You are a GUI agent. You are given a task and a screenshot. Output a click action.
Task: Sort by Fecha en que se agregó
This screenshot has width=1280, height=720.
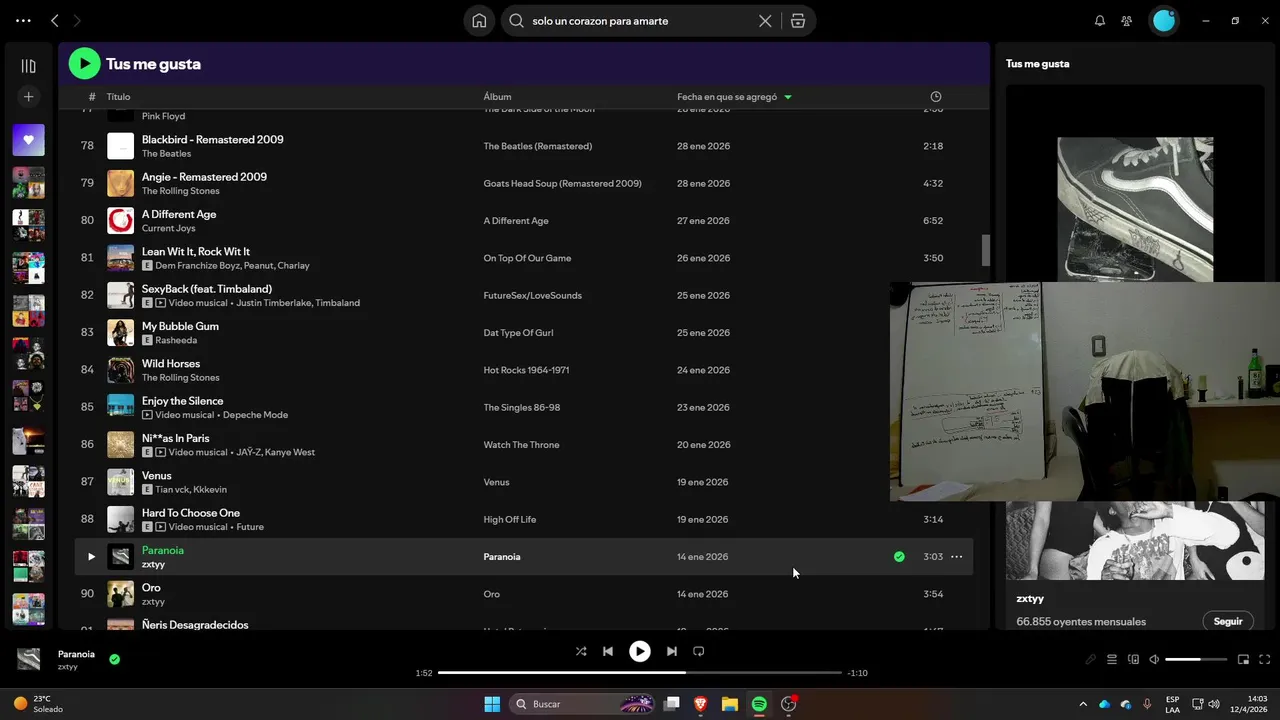[x=734, y=97]
